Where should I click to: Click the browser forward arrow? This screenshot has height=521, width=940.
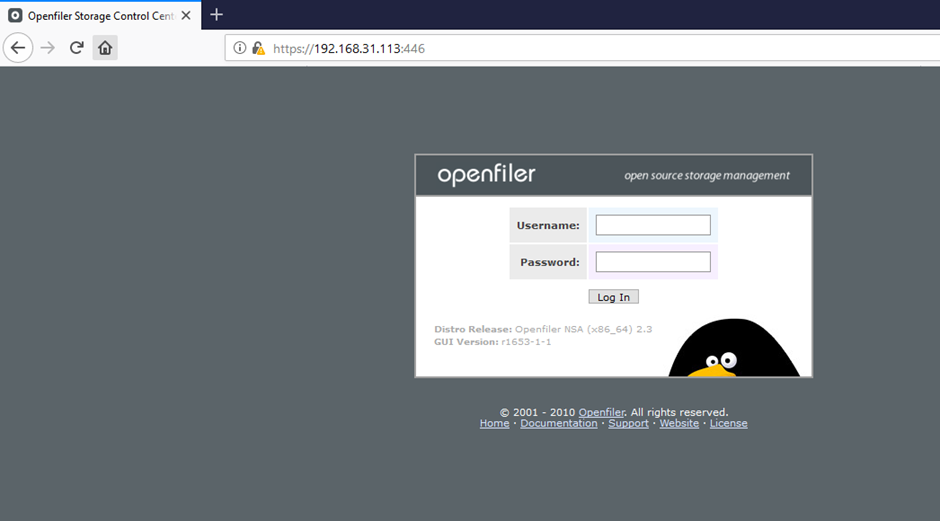47,48
